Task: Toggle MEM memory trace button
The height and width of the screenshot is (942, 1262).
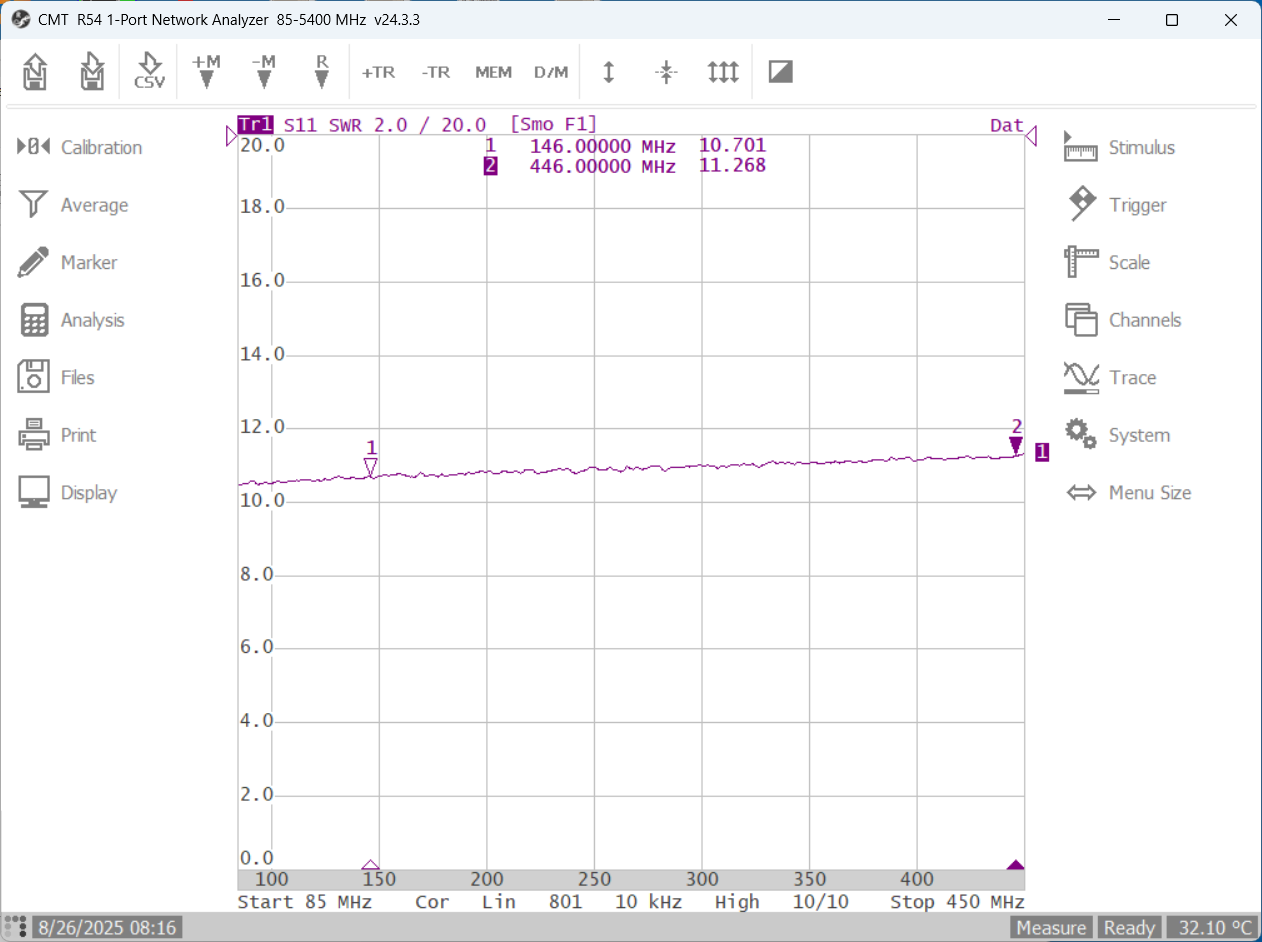Action: click(x=493, y=72)
